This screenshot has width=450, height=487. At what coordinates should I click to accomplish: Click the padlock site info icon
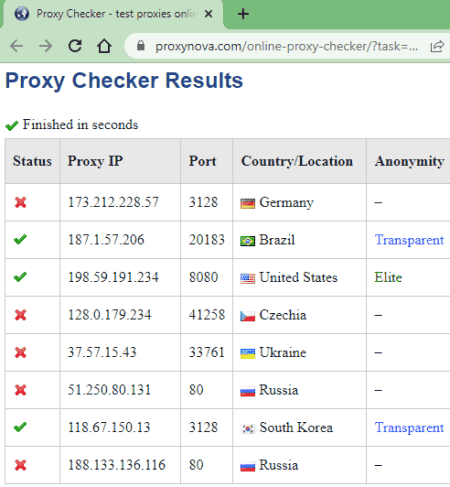141,46
